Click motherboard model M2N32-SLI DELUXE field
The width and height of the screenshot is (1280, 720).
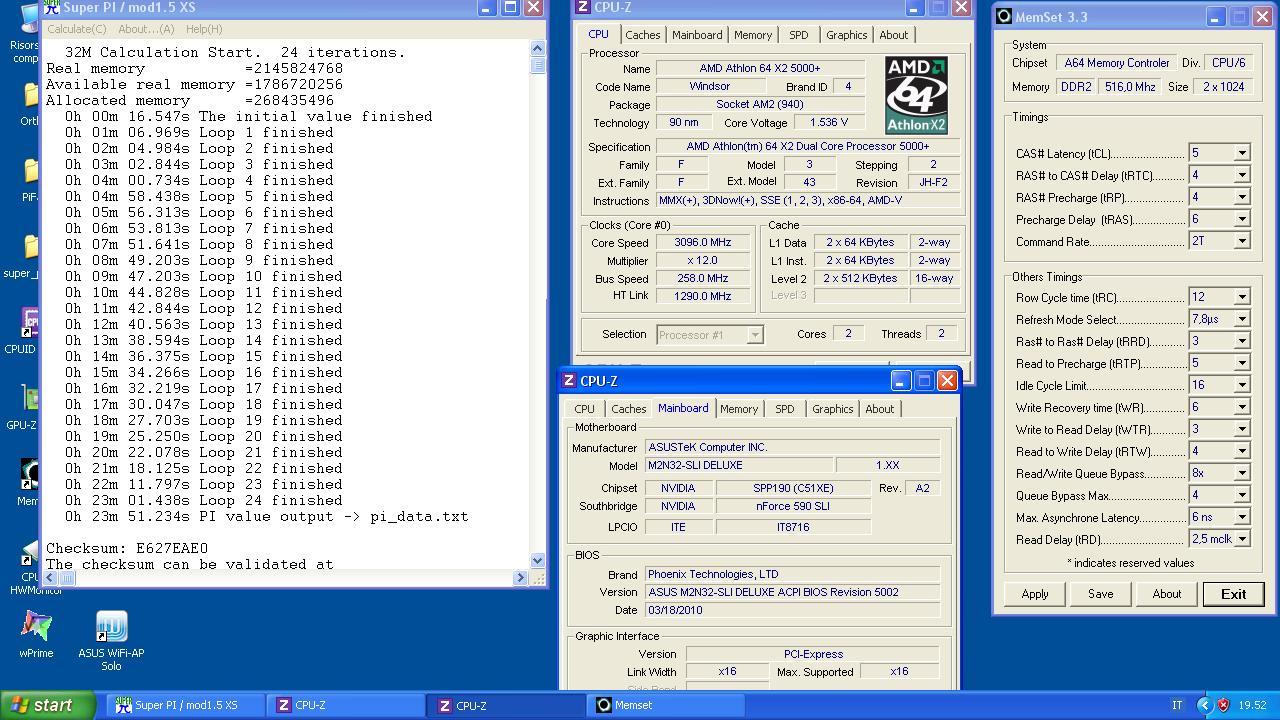738,466
